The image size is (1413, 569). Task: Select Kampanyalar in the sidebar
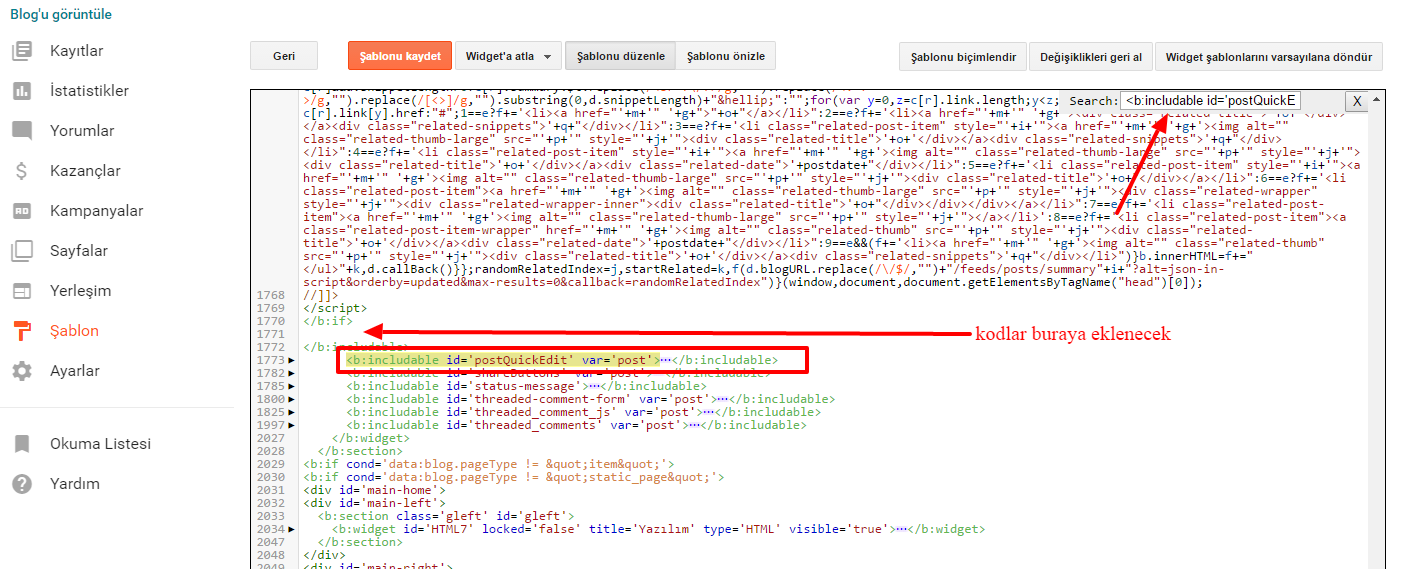pos(97,211)
